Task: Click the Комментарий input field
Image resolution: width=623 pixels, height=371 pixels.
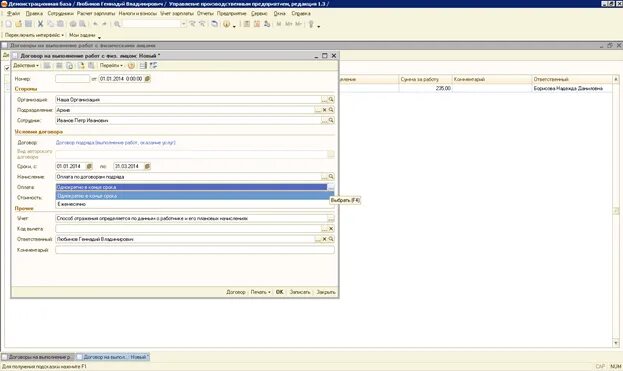Action: pyautogui.click(x=195, y=250)
